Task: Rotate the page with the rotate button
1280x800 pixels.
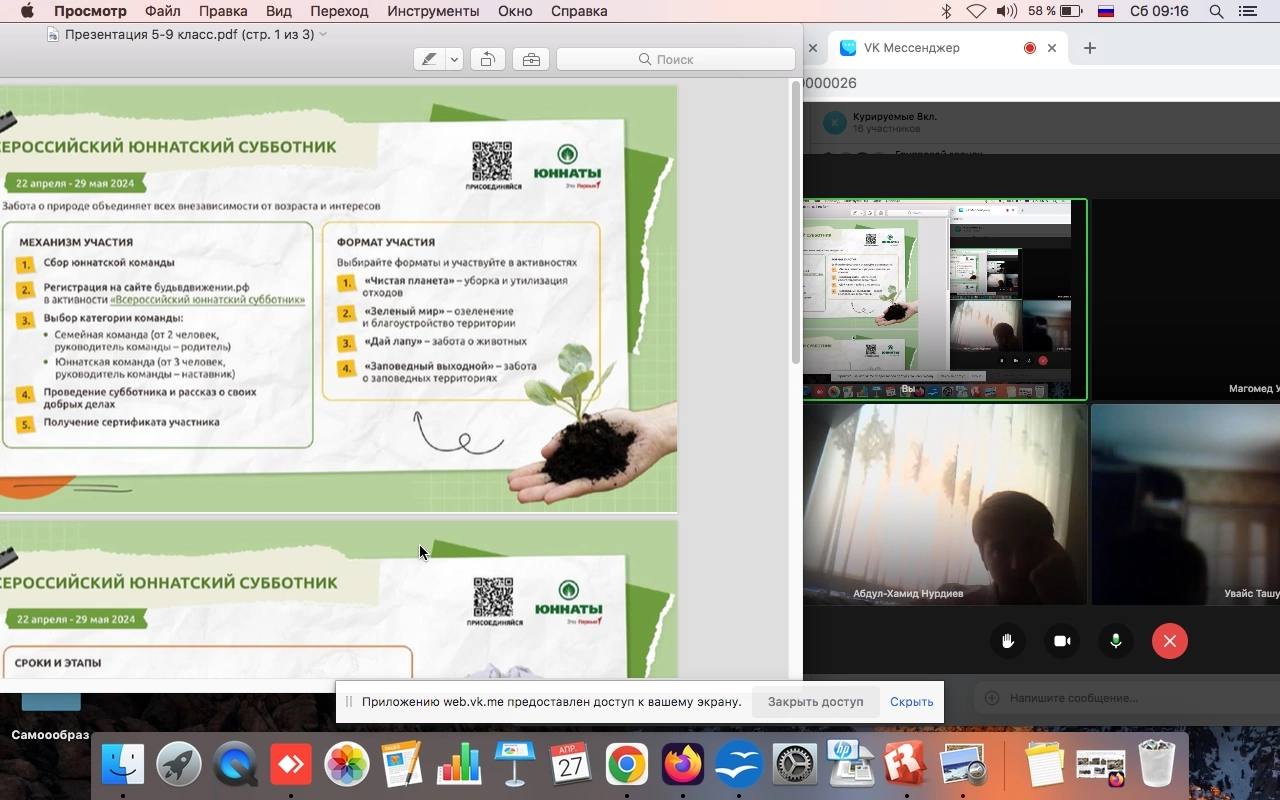Action: [488, 59]
